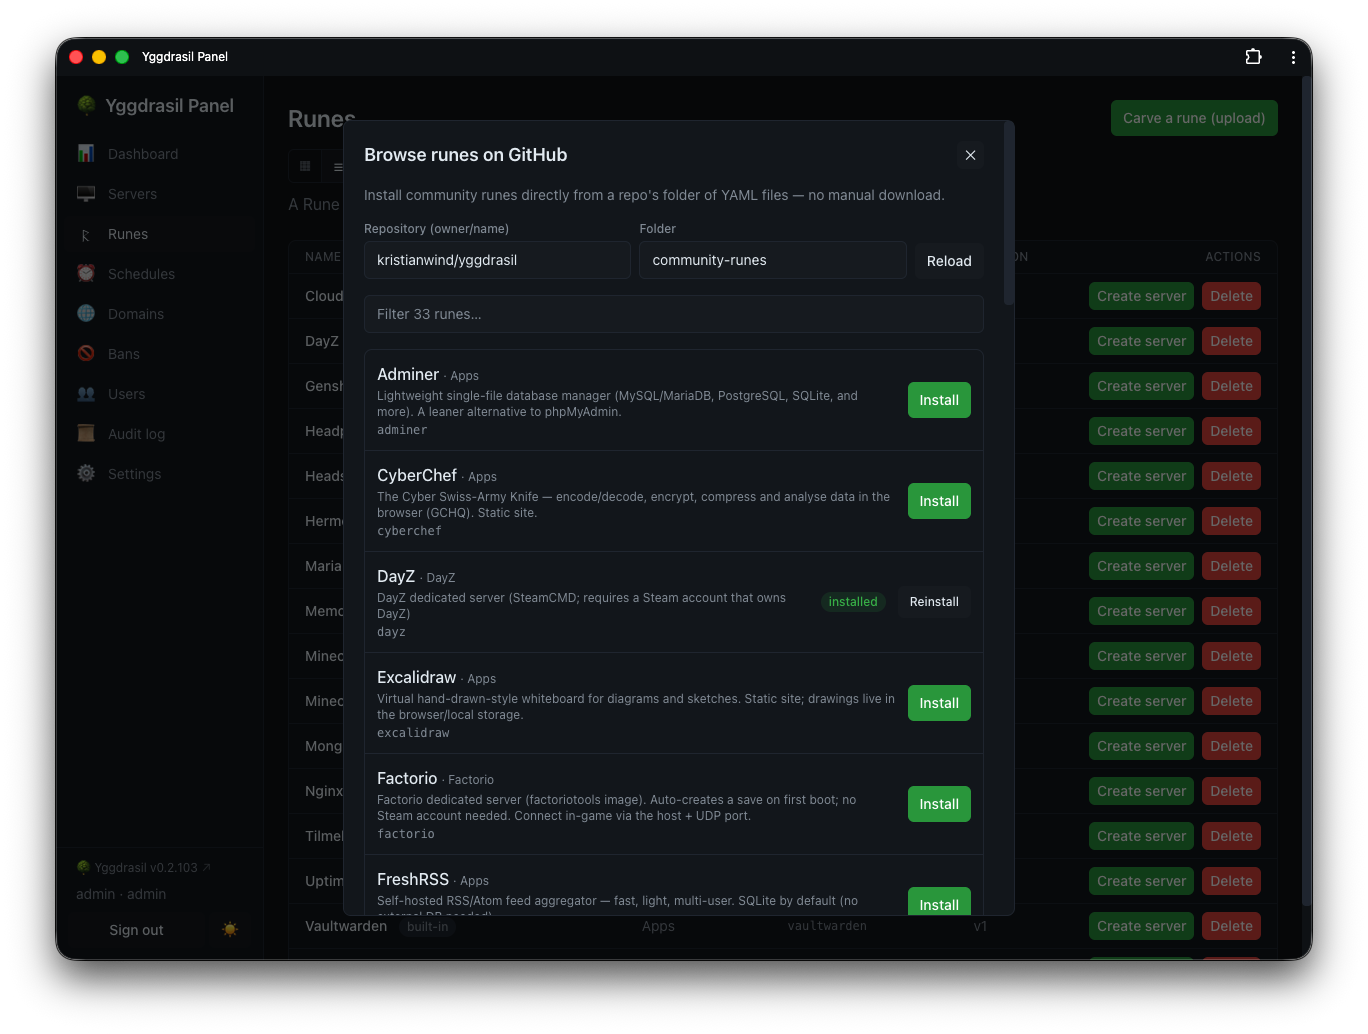Click the NAME column header

coord(323,257)
